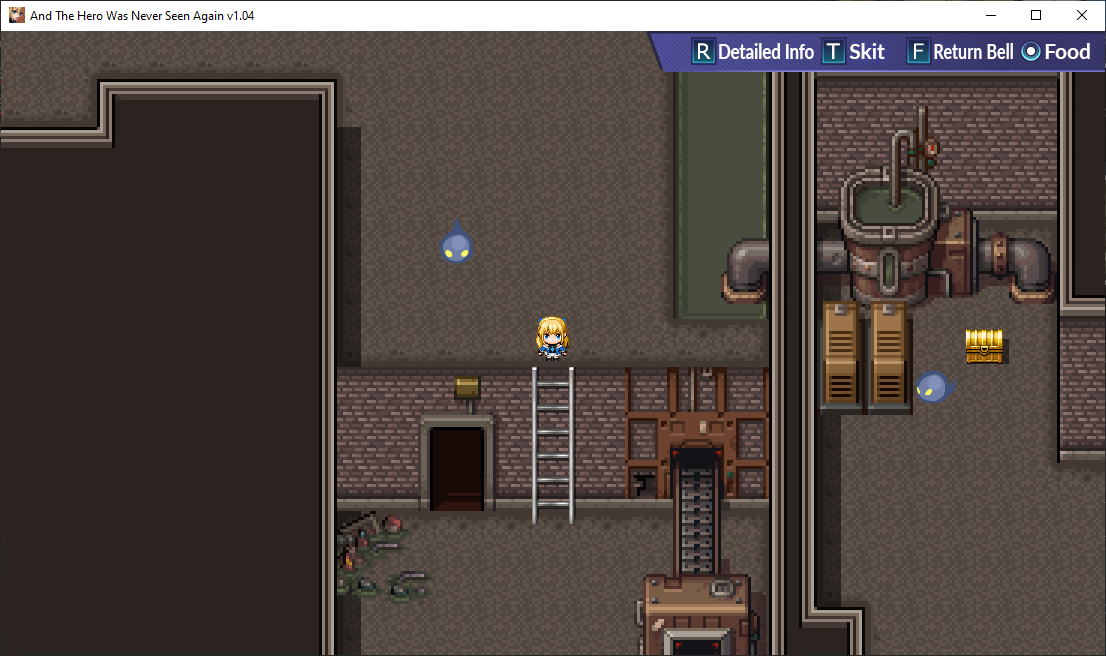
Task: Enter the dark doorway in brick wall
Action: [x=457, y=468]
